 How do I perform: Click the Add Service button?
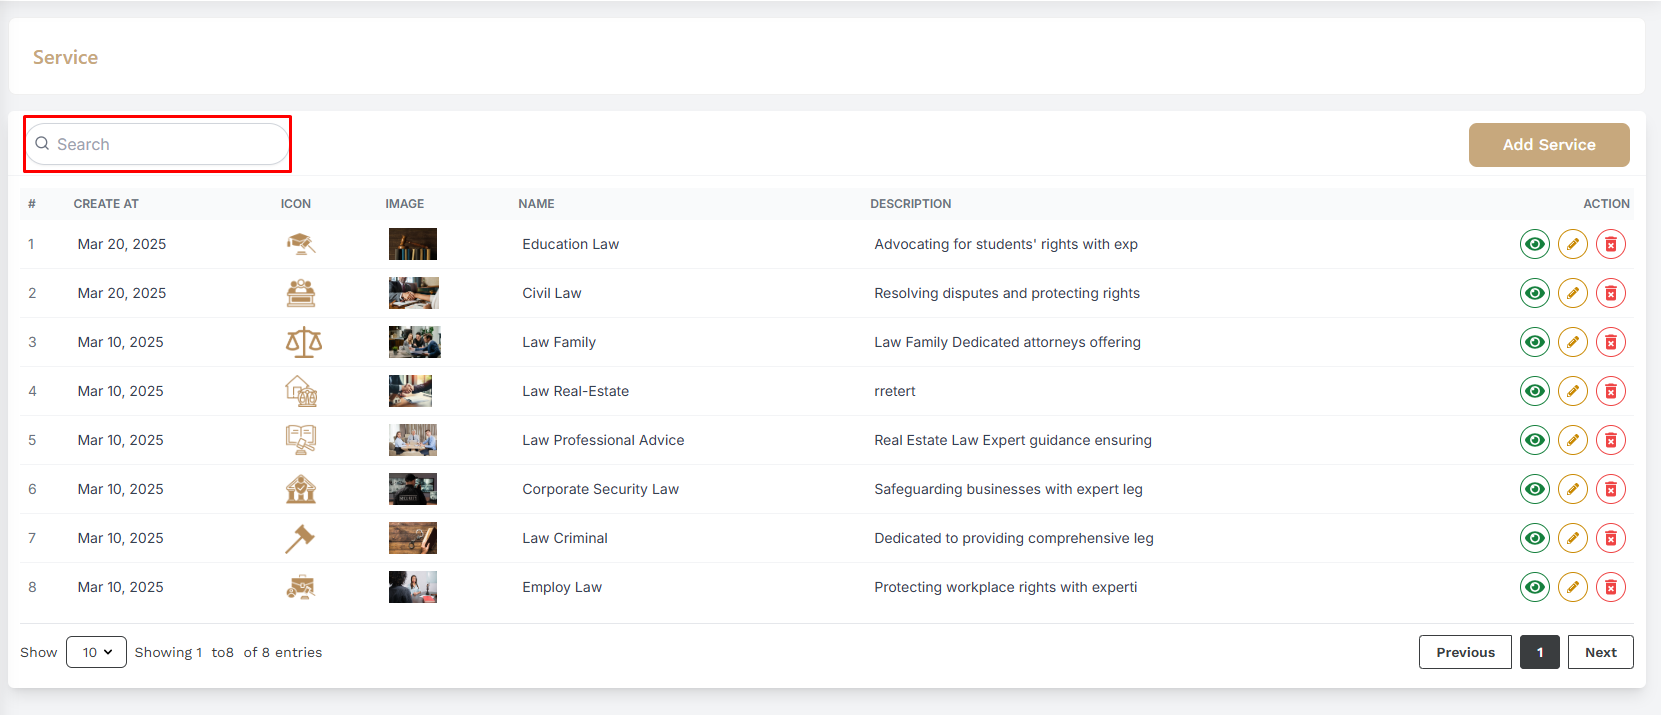[1549, 145]
